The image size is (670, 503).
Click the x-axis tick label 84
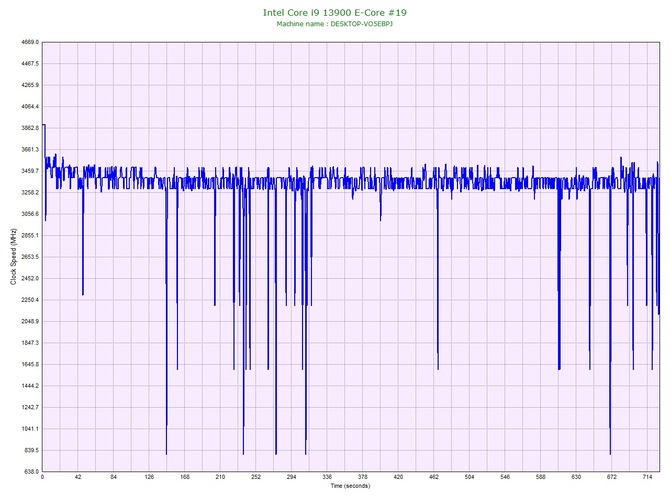point(113,477)
